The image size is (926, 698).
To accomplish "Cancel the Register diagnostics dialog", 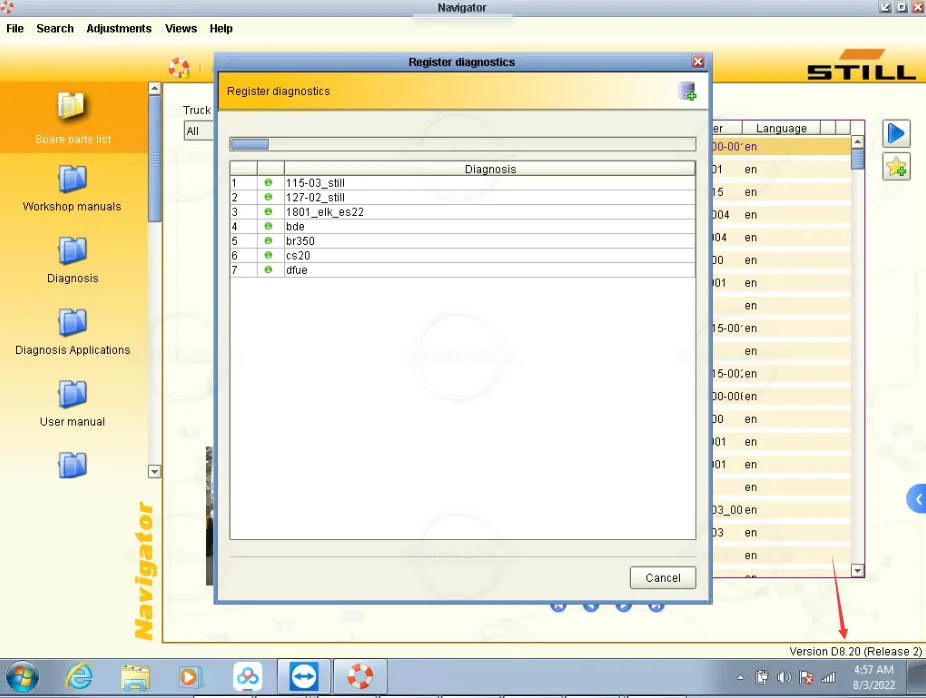I will [662, 578].
